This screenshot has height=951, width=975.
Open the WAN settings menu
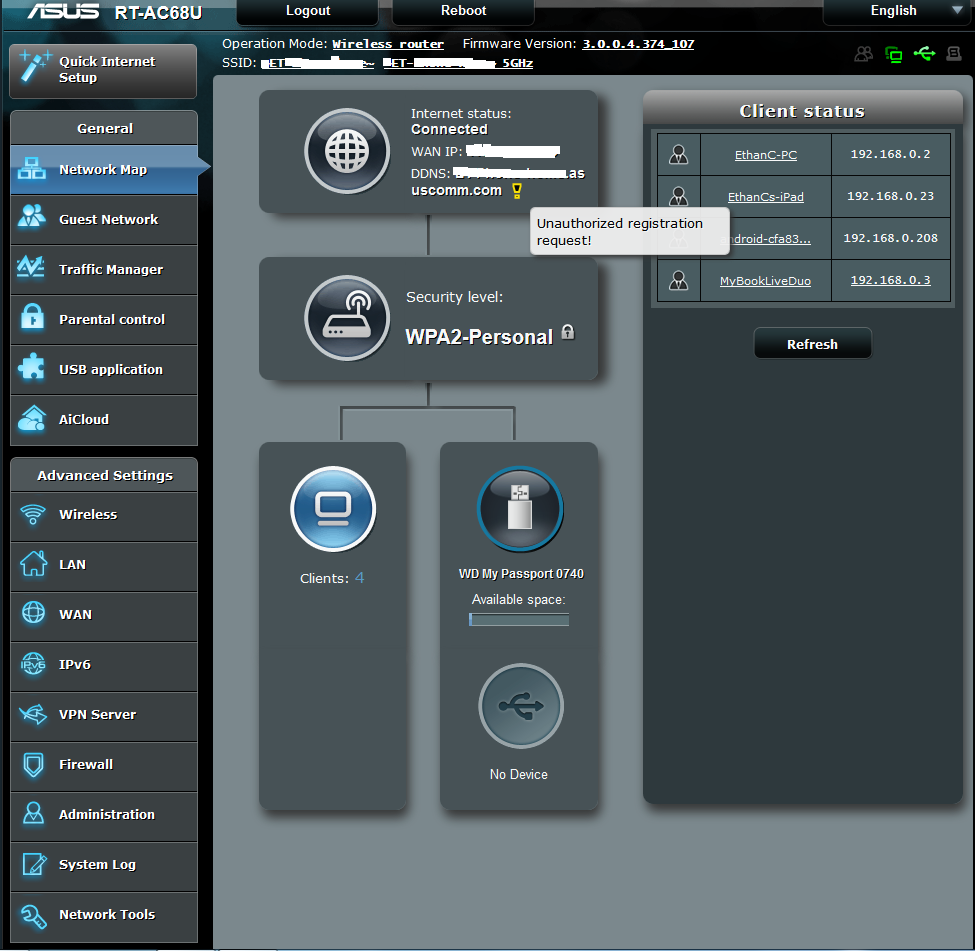pos(104,616)
